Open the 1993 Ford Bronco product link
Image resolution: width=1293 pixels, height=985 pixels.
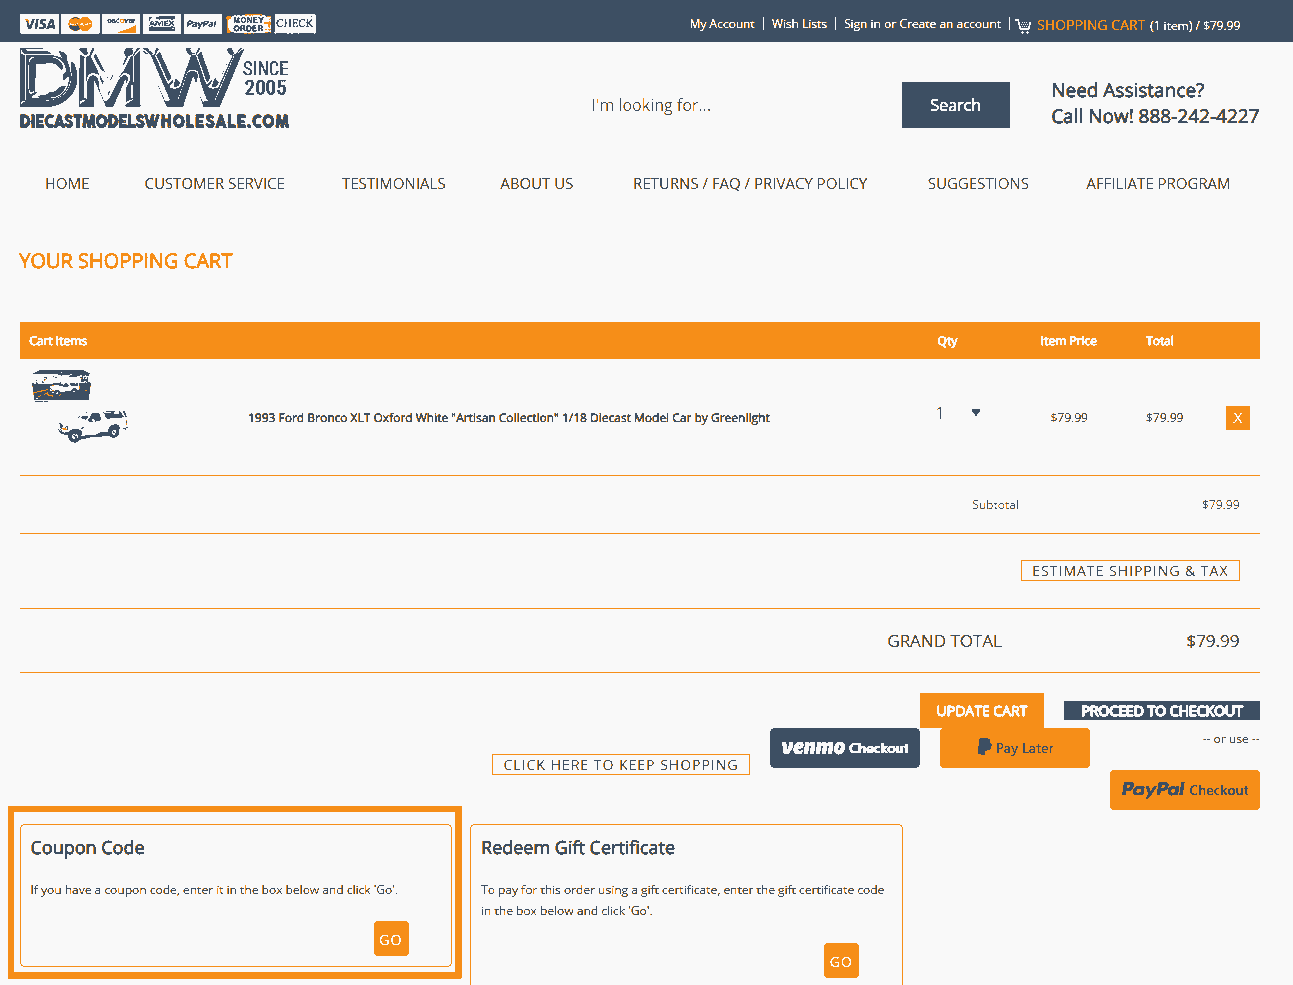point(508,418)
